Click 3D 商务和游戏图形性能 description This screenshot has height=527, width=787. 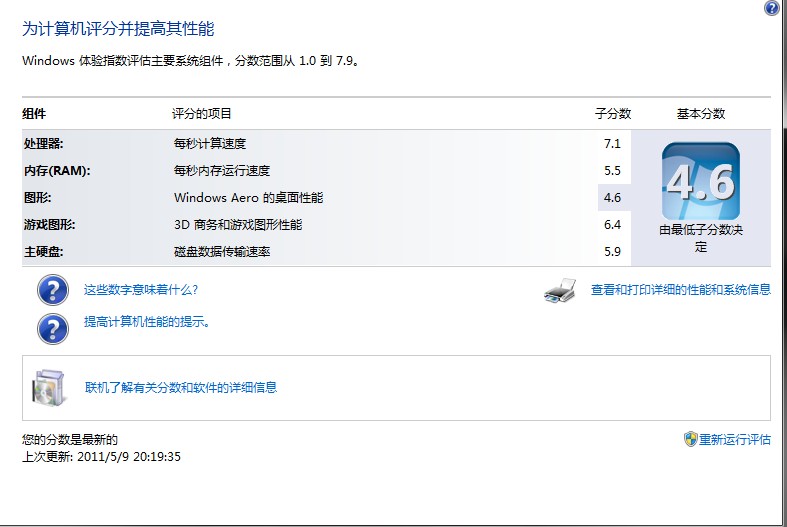(238, 225)
